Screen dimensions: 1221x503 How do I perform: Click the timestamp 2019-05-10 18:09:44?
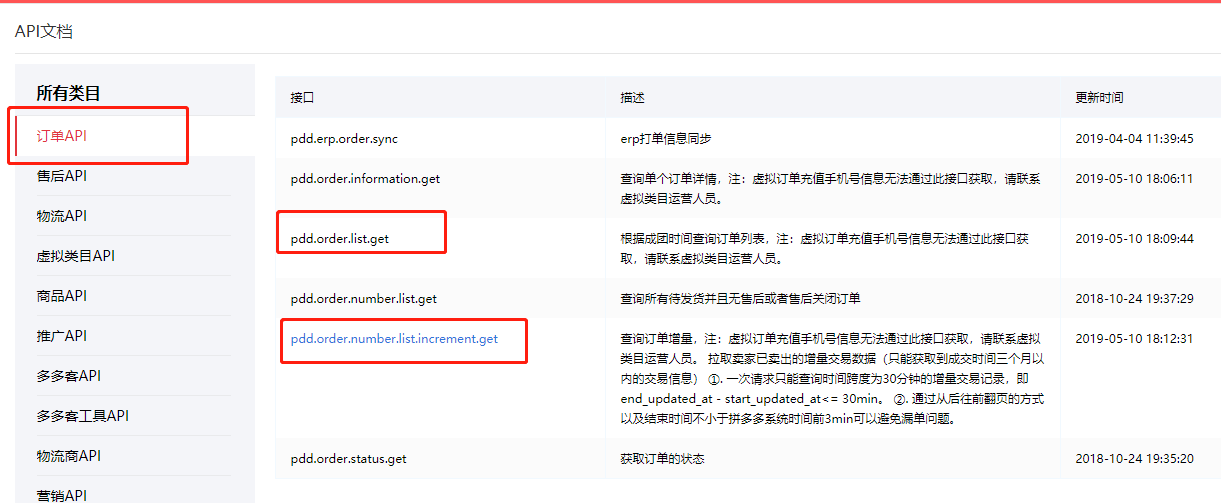point(1134,239)
